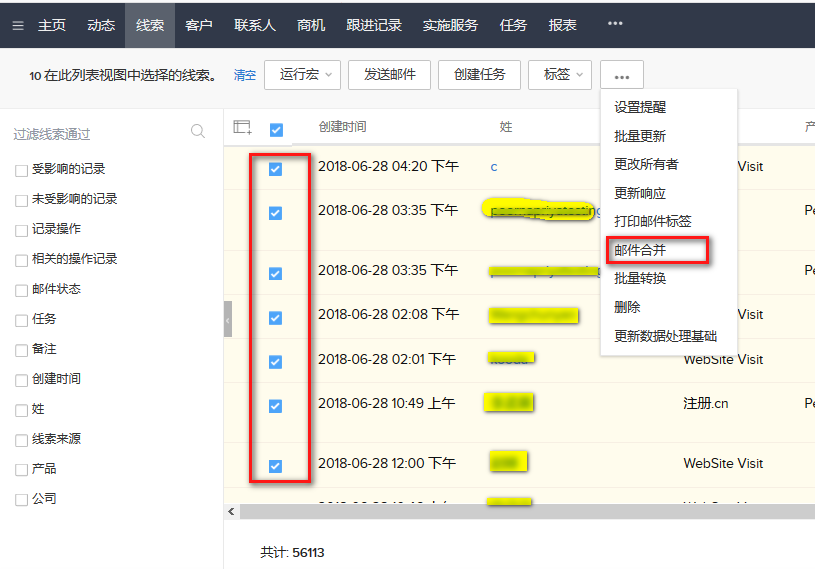Choose 批量更新 in the dropdown menu

pos(640,136)
